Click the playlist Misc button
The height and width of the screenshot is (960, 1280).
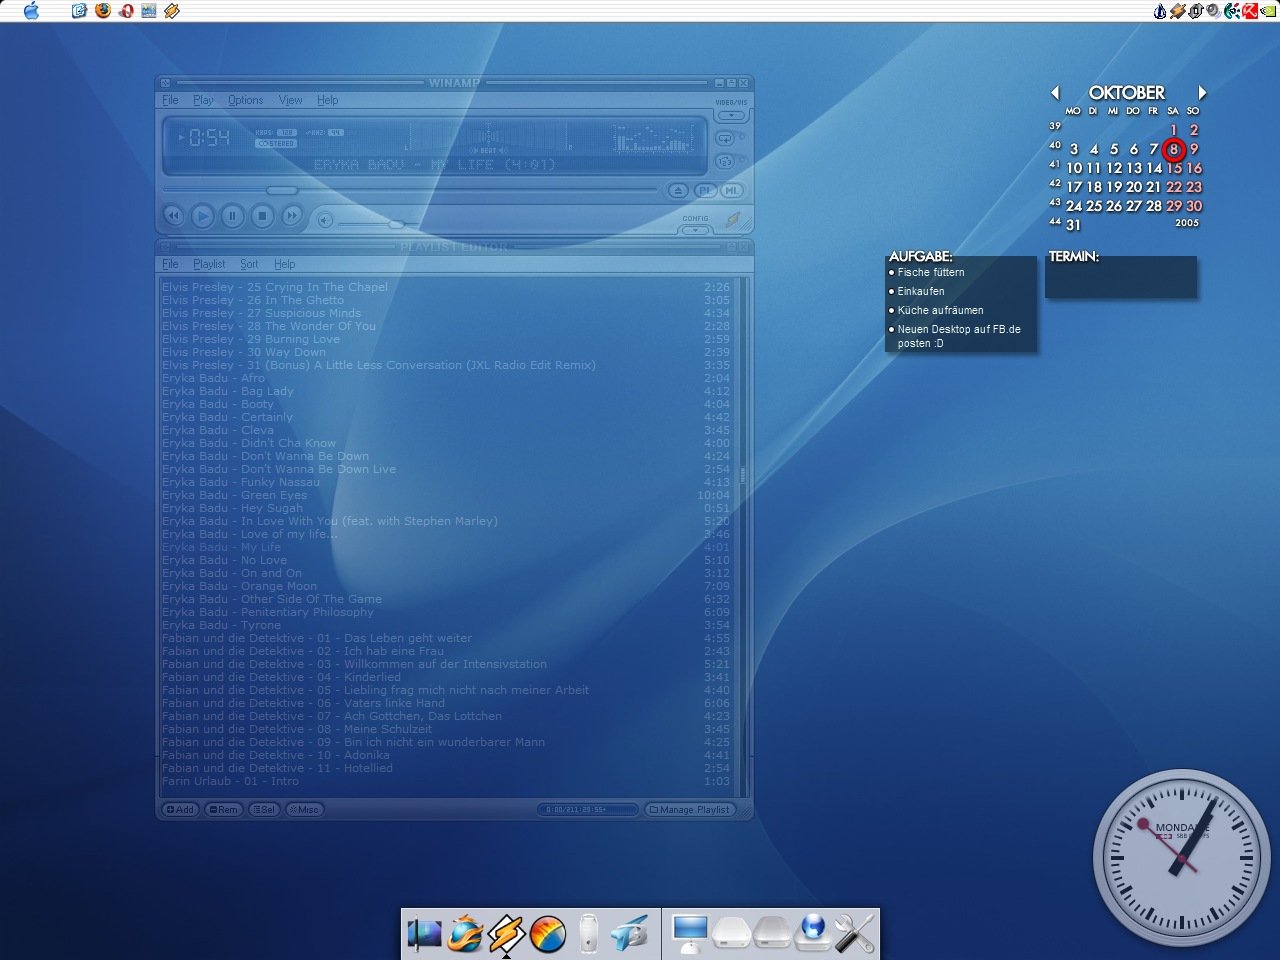click(304, 809)
